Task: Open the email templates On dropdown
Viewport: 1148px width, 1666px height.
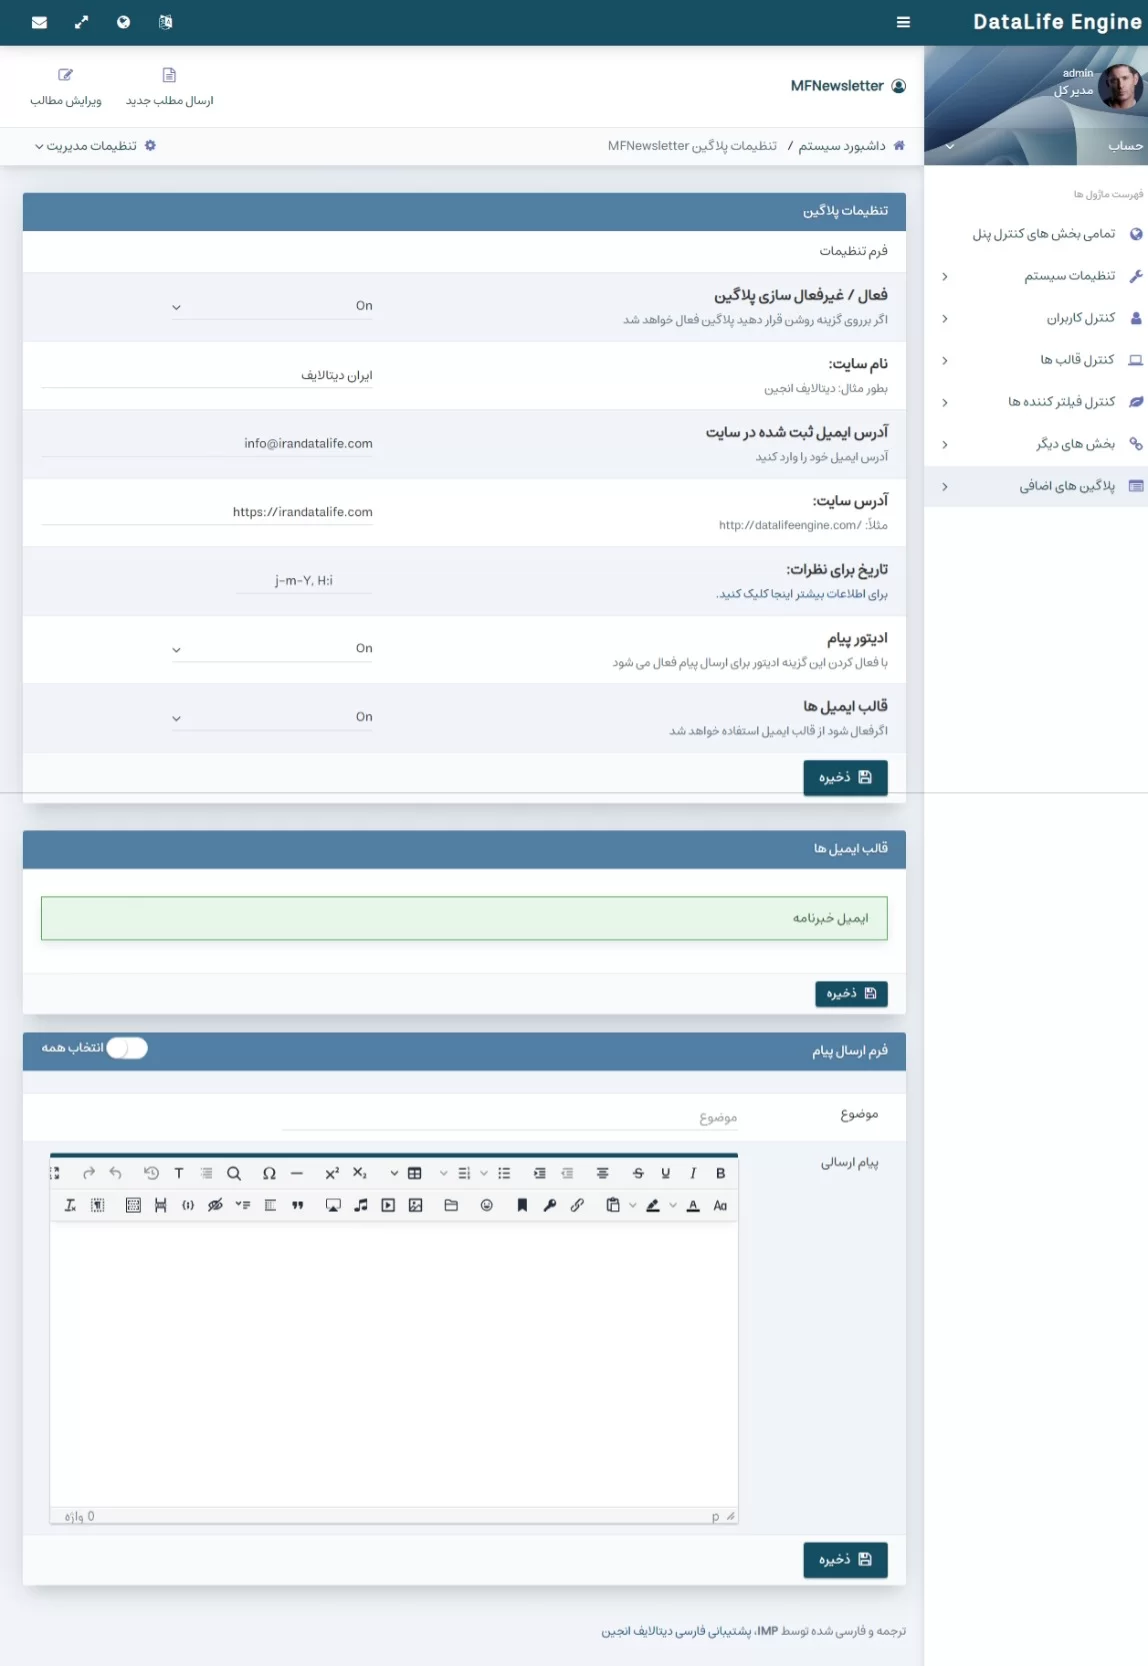Action: [272, 717]
